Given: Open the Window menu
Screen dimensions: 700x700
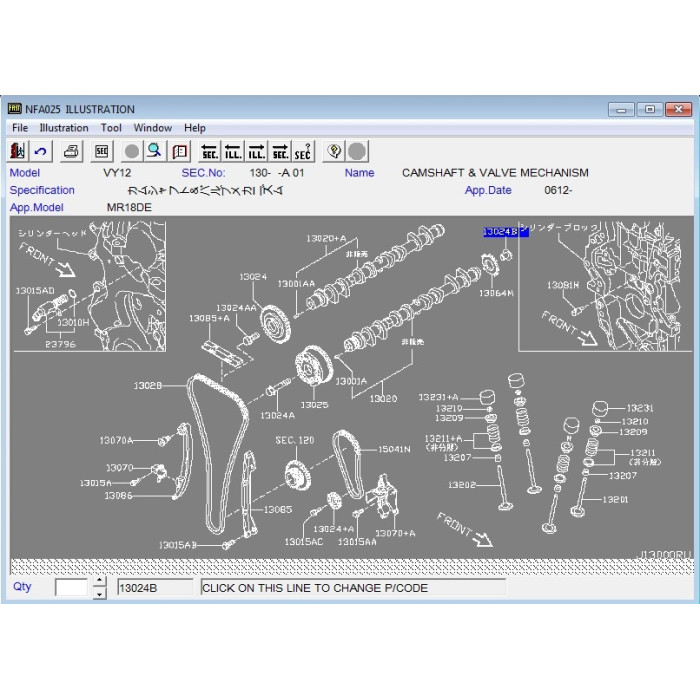Looking at the screenshot, I should pyautogui.click(x=153, y=128).
